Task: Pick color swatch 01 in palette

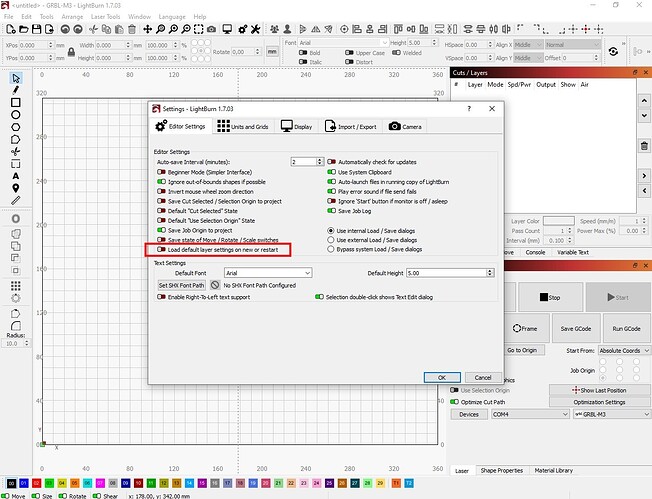Action: pyautogui.click(x=24, y=483)
